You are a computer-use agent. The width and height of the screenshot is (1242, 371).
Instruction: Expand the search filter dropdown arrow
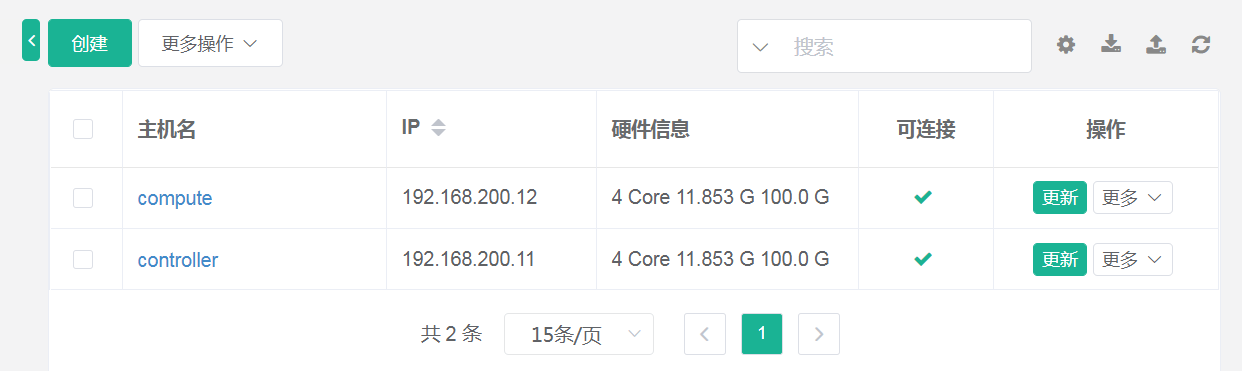coord(760,47)
